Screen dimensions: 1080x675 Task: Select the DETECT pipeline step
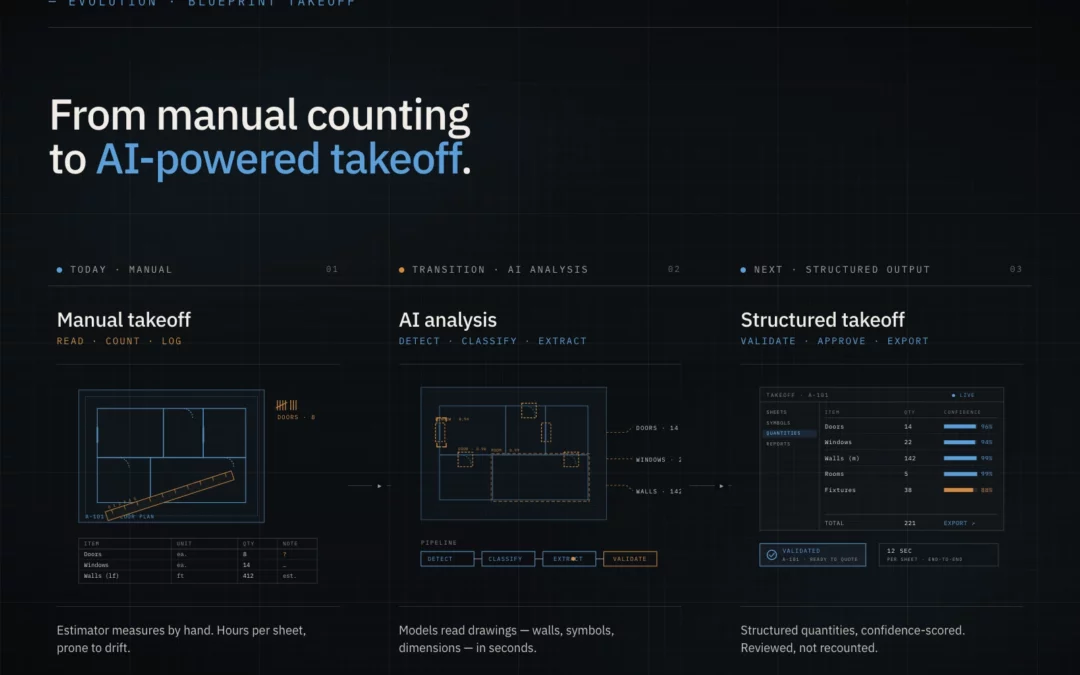[x=447, y=559]
